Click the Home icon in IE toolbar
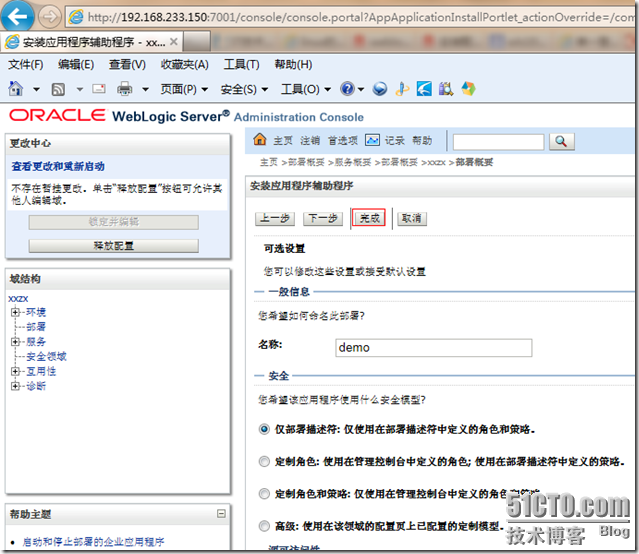639x554 pixels. click(16, 88)
